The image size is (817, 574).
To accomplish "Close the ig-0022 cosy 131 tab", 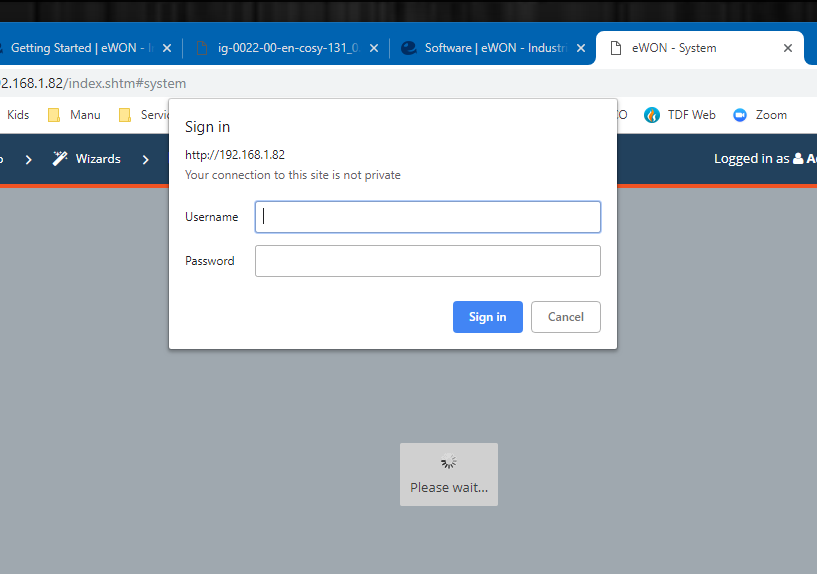I will [373, 48].
